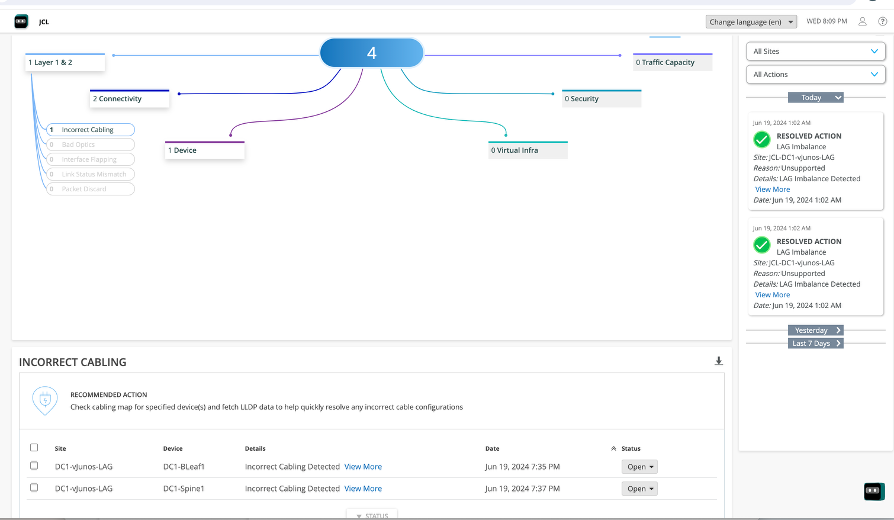The width and height of the screenshot is (894, 520).
Task: Open the chat assistant icon at bottom right
Action: pos(873,491)
